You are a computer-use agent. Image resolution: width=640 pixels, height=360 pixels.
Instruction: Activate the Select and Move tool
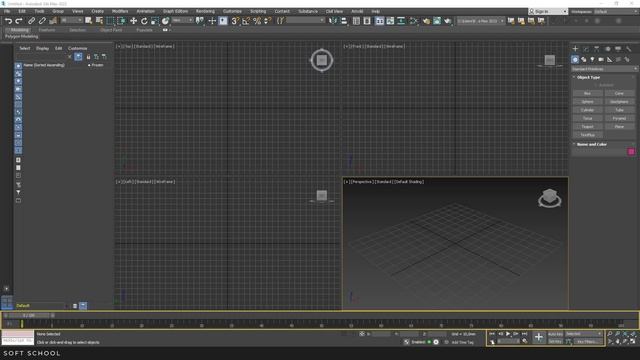pyautogui.click(x=133, y=21)
